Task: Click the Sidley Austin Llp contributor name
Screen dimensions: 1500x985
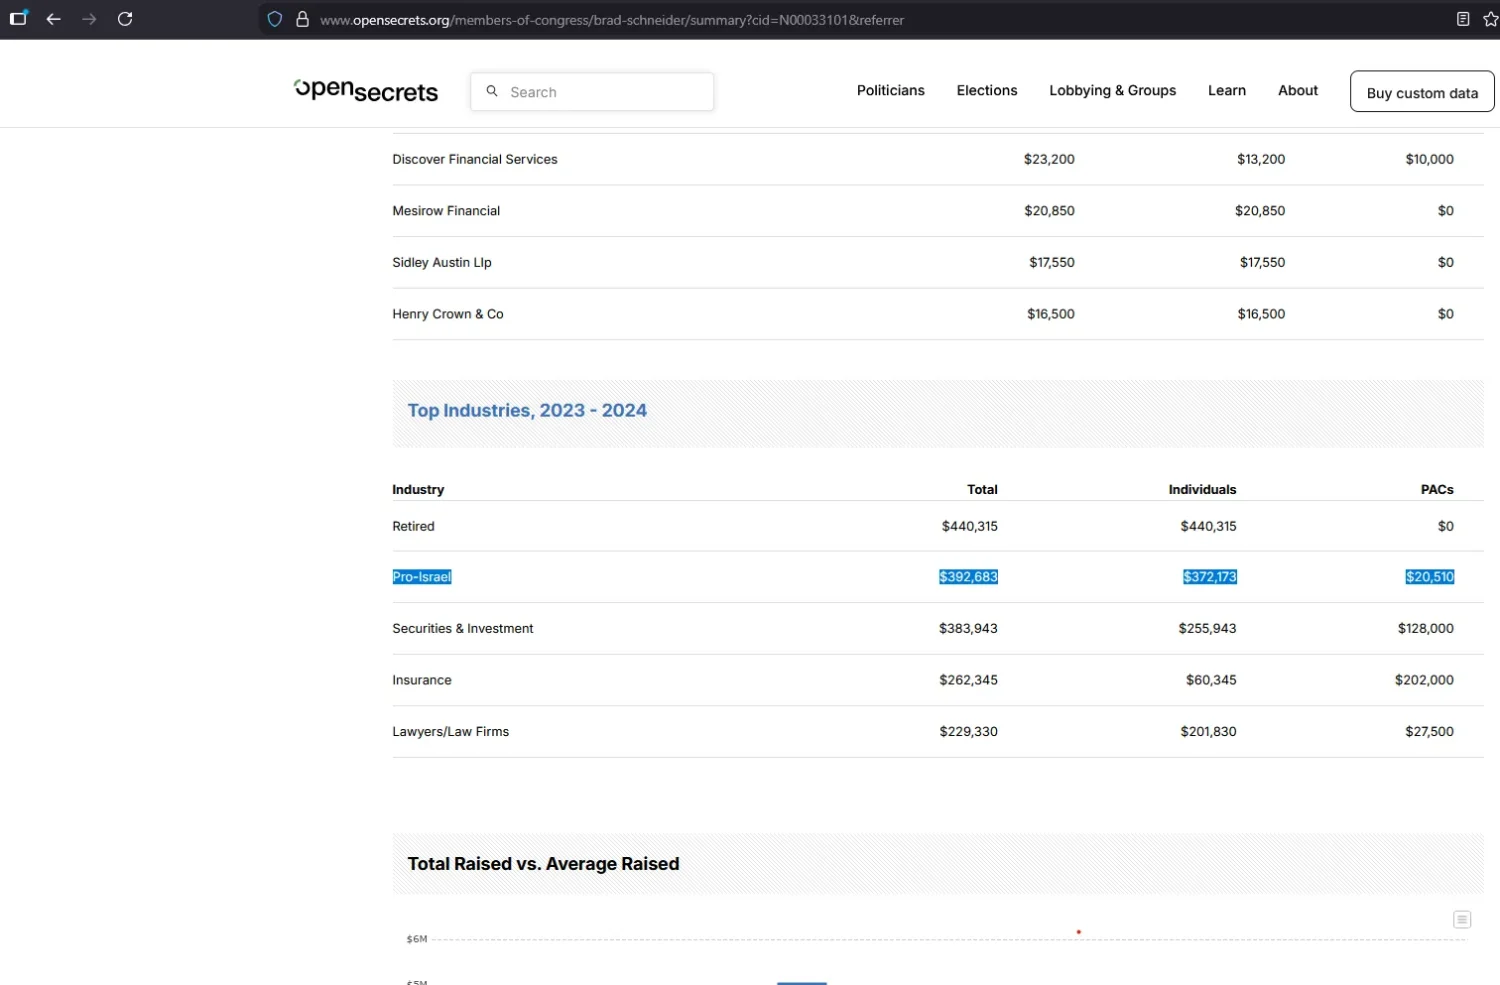Action: (x=442, y=262)
